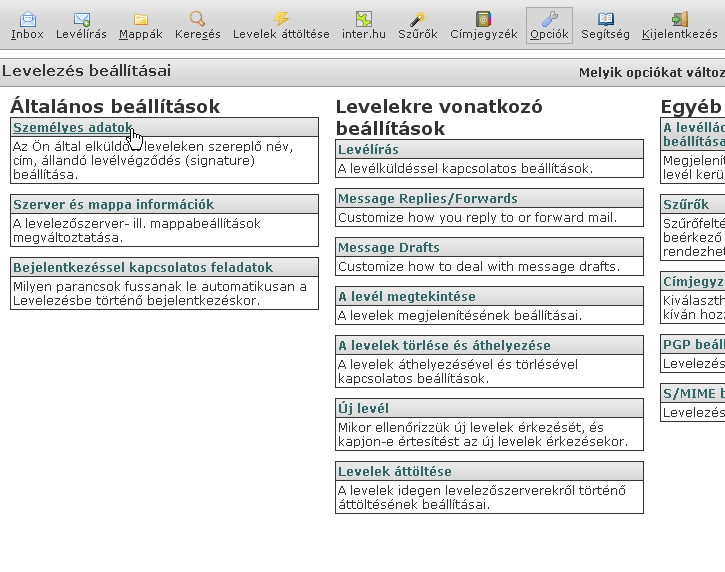Click 'Customize how you reply to or forward mail.' text
The width and height of the screenshot is (725, 572).
(x=477, y=217)
